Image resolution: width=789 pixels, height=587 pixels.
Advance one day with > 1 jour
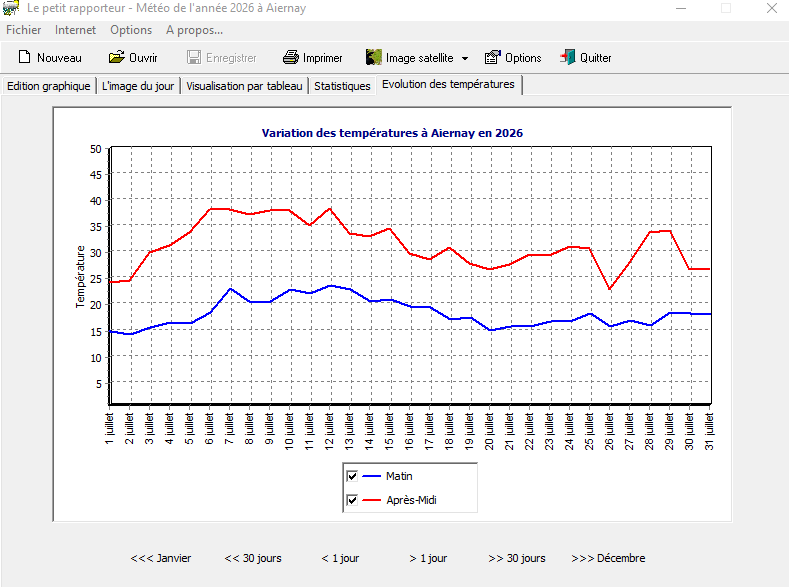point(428,558)
